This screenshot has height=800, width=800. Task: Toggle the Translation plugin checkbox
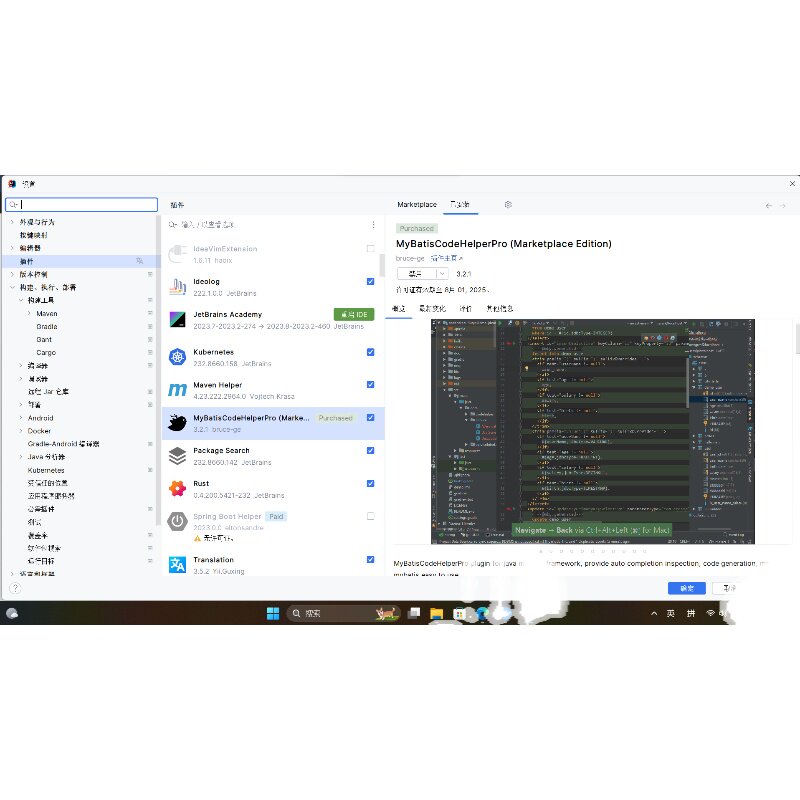tap(370, 559)
